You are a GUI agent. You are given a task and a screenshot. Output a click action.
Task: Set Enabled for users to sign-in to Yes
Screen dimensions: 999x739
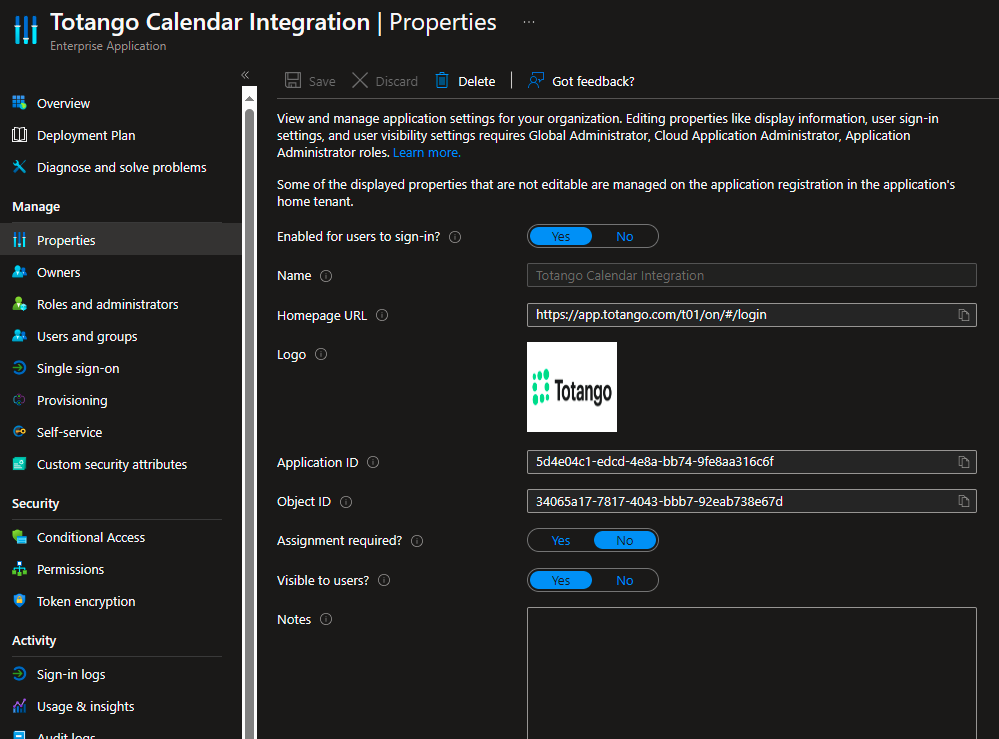coord(561,236)
